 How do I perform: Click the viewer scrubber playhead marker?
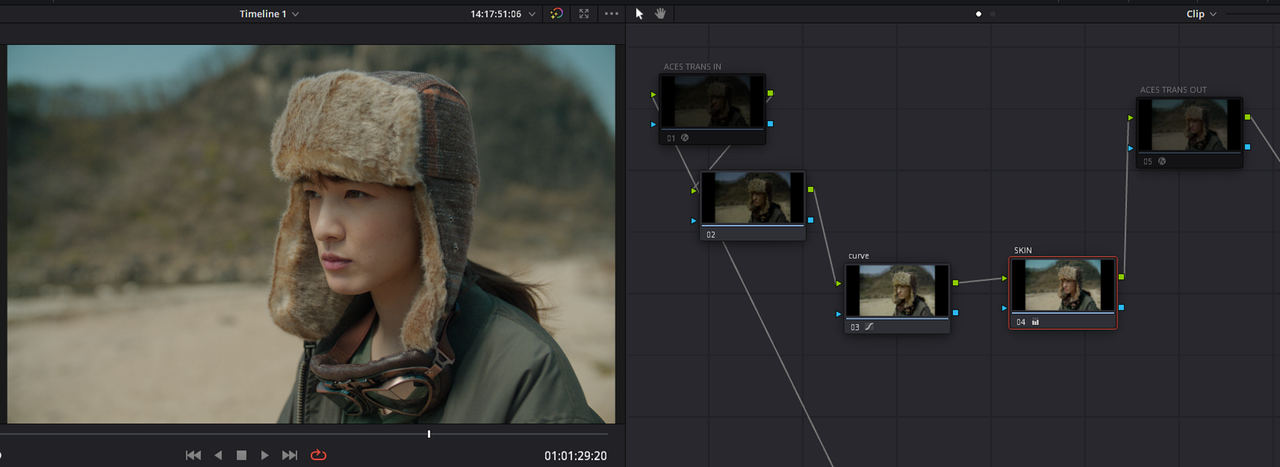(429, 434)
